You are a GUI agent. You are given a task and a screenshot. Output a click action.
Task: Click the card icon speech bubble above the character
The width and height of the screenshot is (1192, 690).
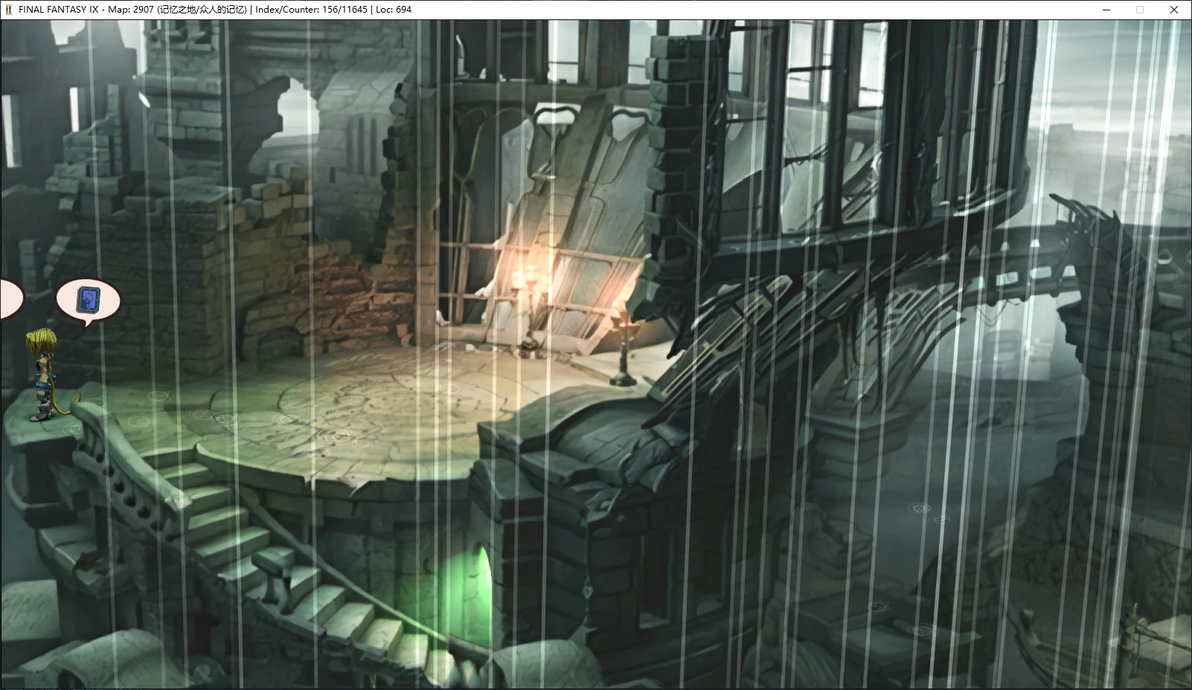88,301
